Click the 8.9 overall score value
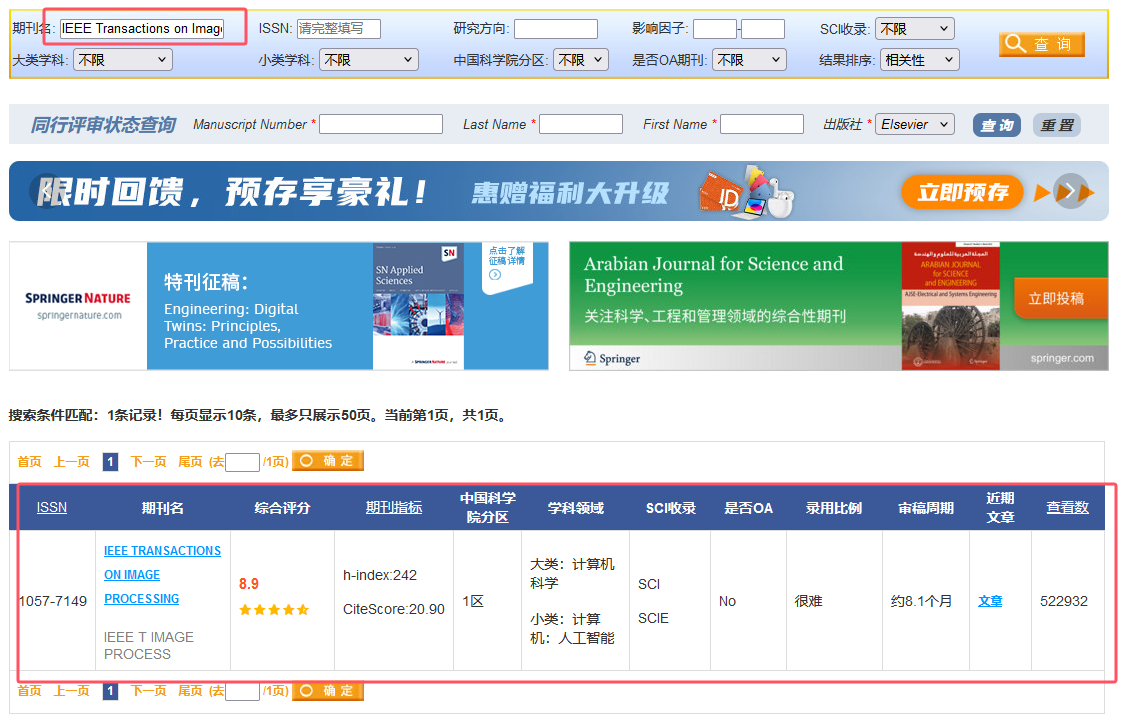The width and height of the screenshot is (1146, 724). pyautogui.click(x=248, y=584)
